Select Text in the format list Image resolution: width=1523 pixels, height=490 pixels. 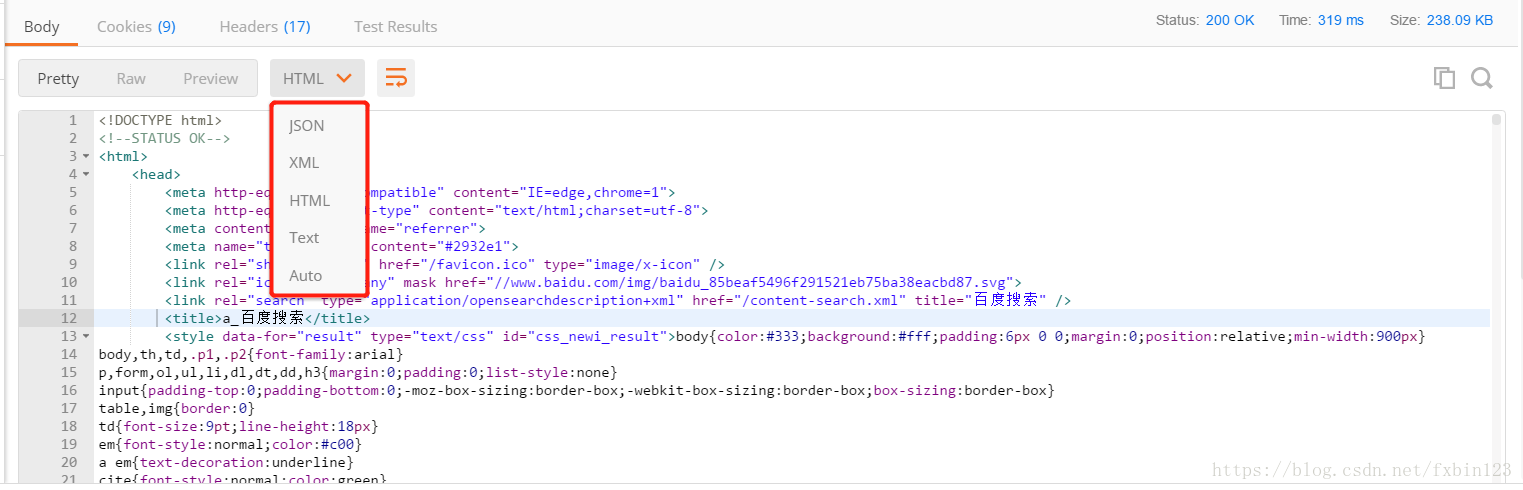[304, 238]
